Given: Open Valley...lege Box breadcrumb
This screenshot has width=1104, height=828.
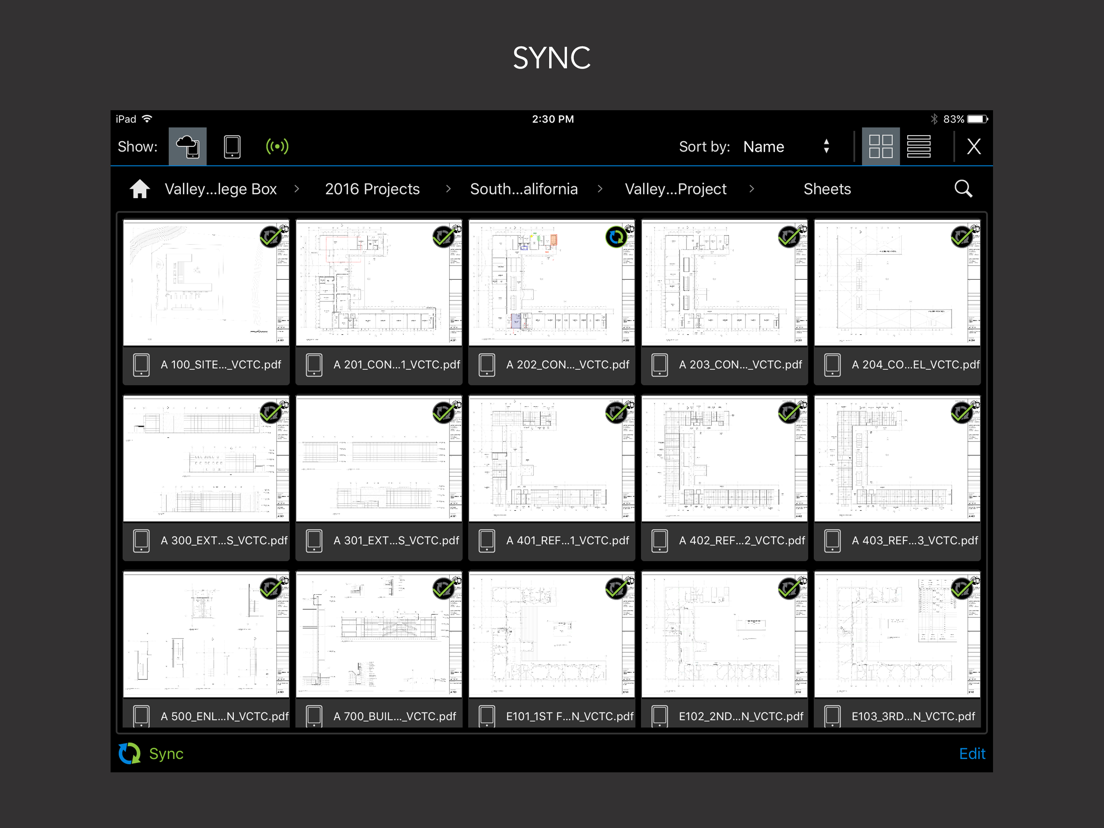Looking at the screenshot, I should [x=220, y=189].
